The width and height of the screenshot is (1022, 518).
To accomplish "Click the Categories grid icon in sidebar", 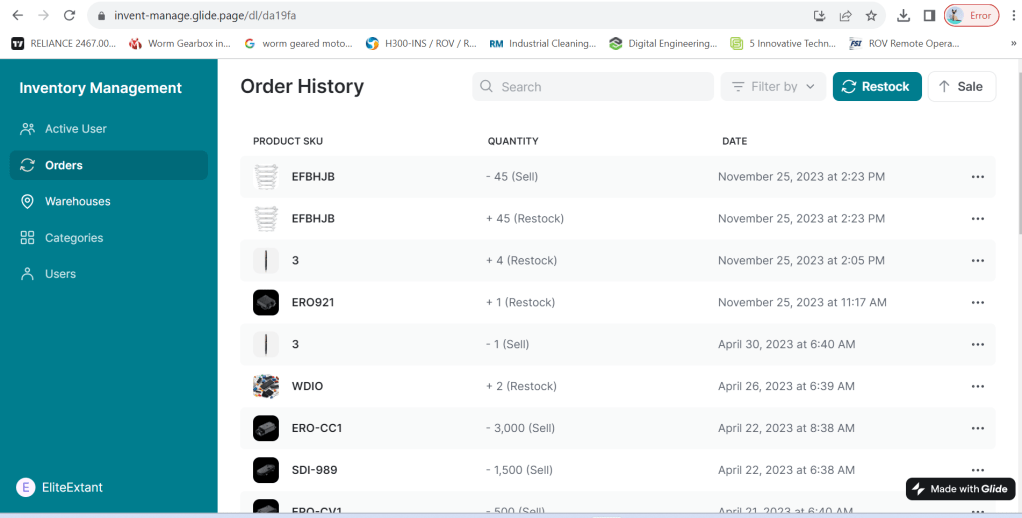I will [x=27, y=238].
